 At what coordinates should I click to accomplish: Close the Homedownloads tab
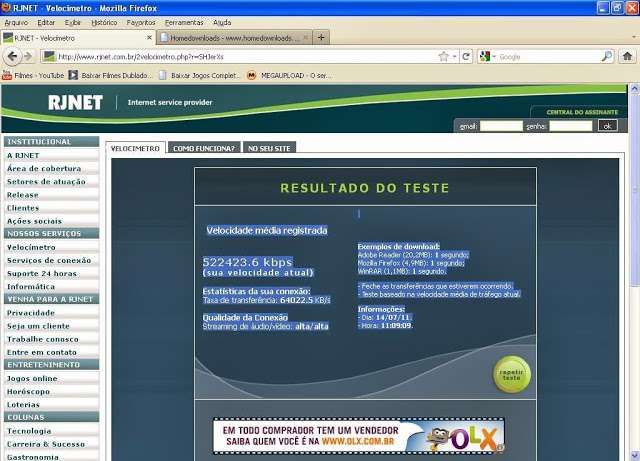(305, 38)
